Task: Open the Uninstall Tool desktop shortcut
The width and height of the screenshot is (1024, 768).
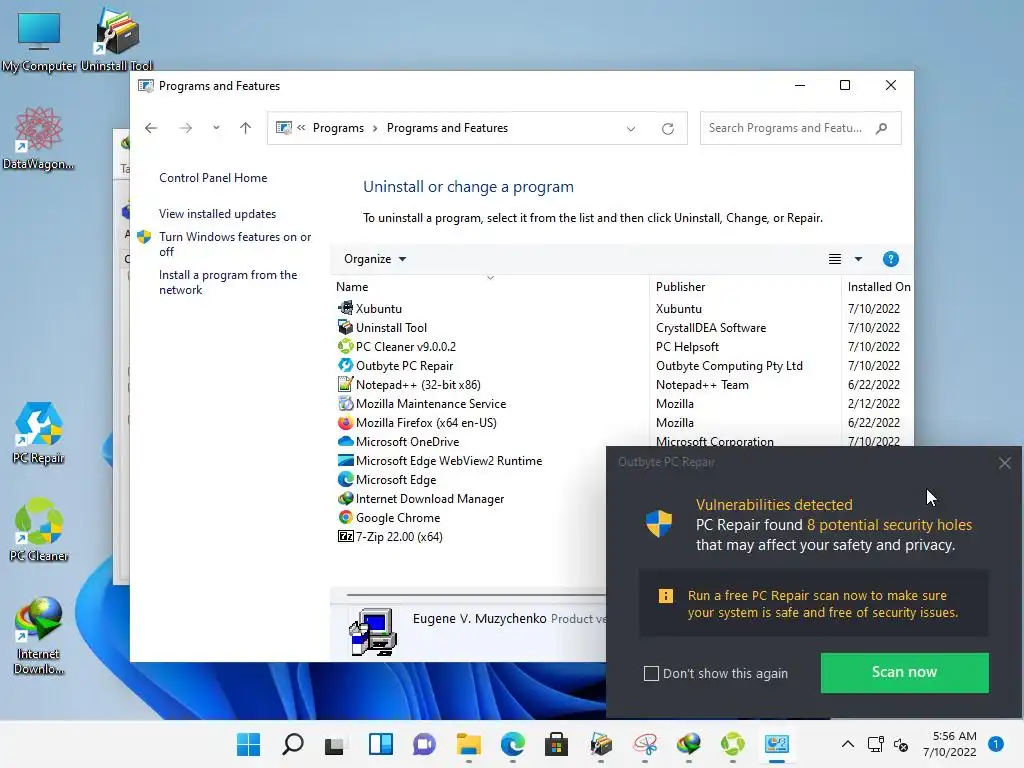Action: tap(117, 40)
